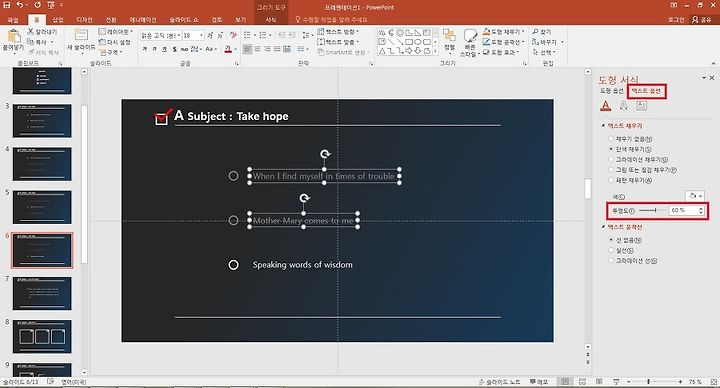Open Textbox layout icon in format pane
Image resolution: width=720 pixels, height=388 pixels.
[x=641, y=106]
